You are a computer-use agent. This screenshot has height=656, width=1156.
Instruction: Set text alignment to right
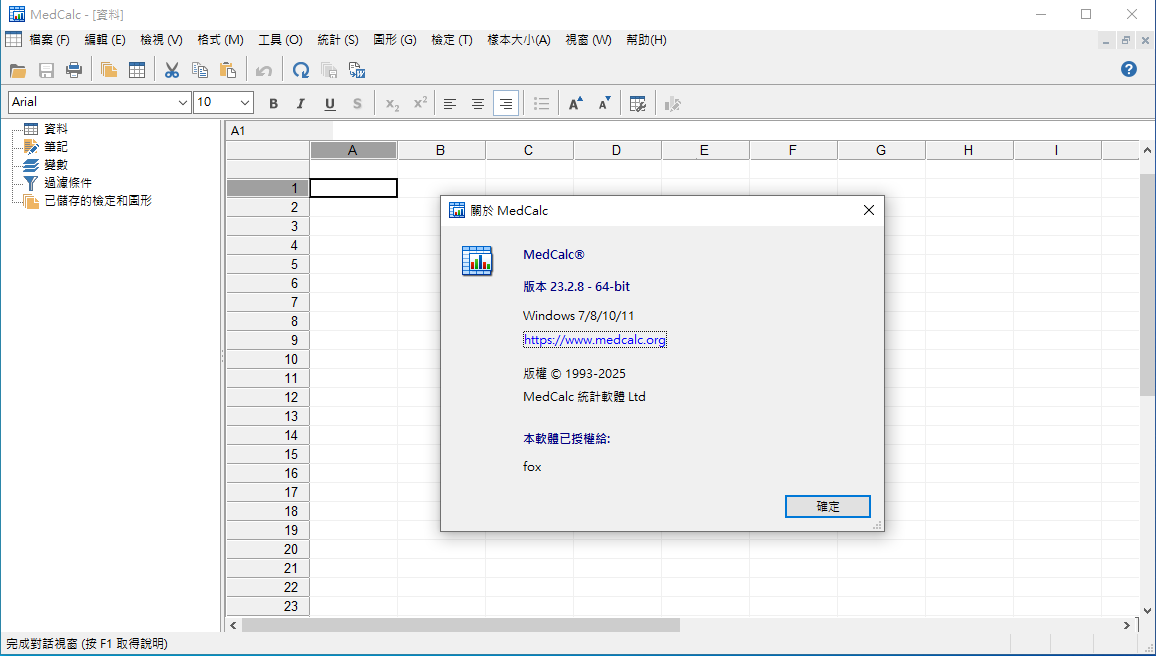click(506, 104)
